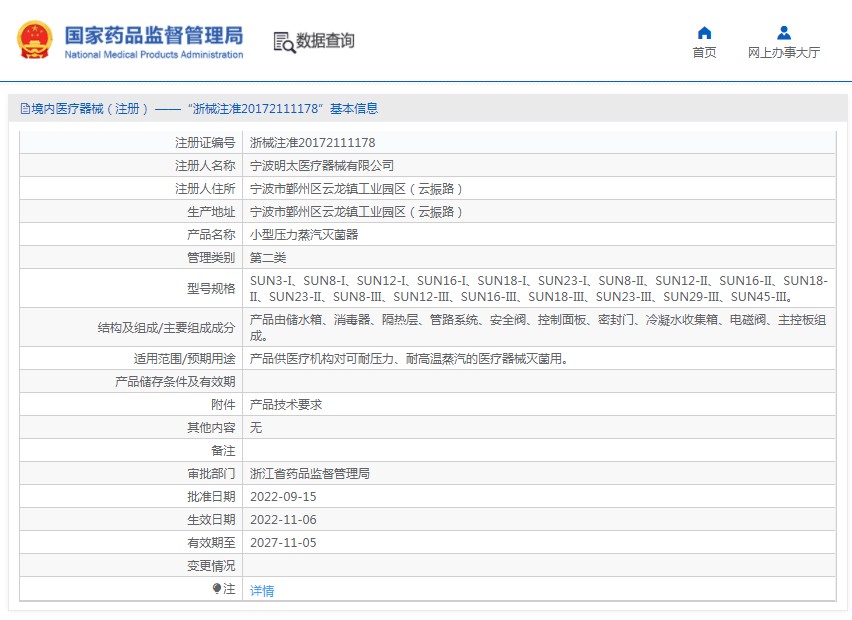Click the lightbulb icon beside 注

point(217,589)
